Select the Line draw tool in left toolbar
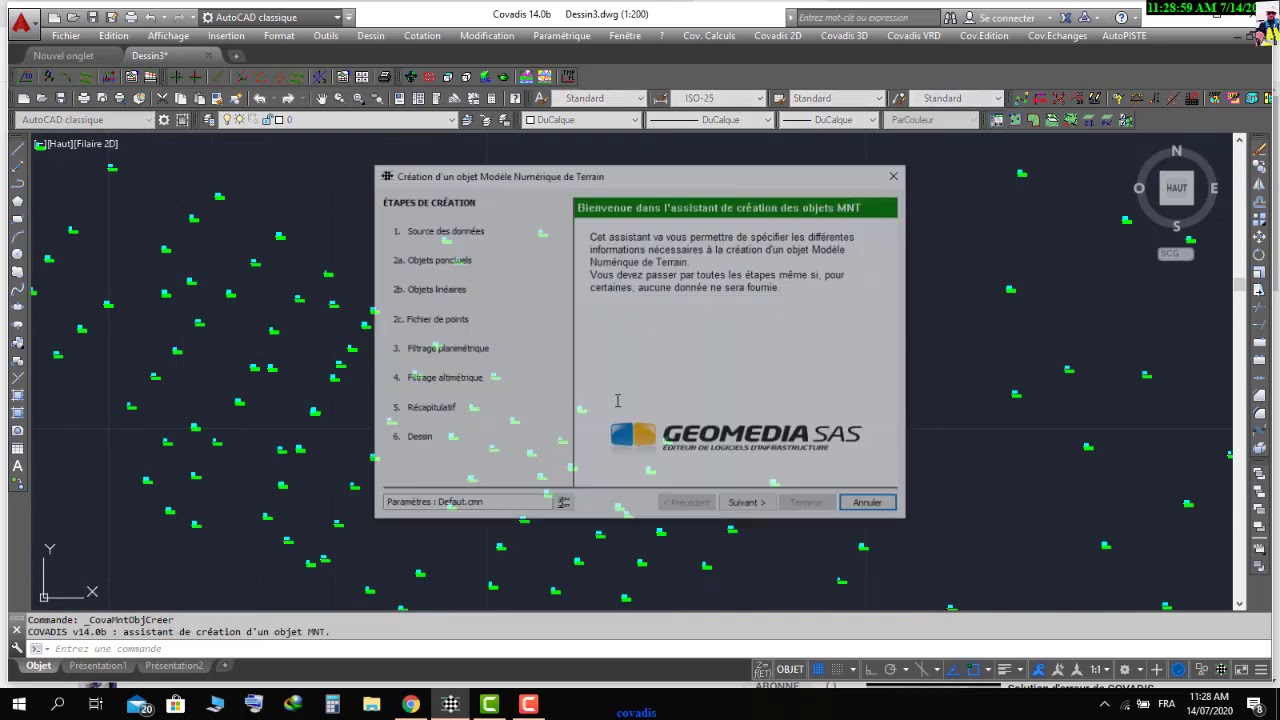1280x720 pixels. 17,149
